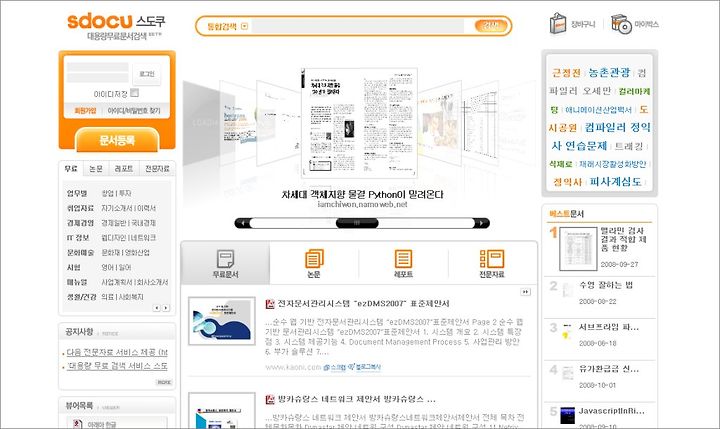Open the ezDMS2007 document thumbnail
This screenshot has width=720, height=429.
click(222, 321)
